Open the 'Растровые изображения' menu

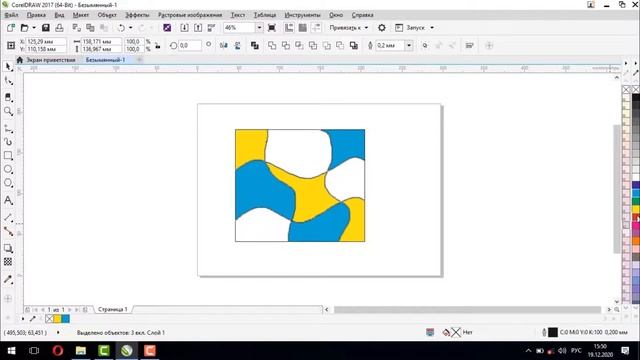[x=190, y=15]
